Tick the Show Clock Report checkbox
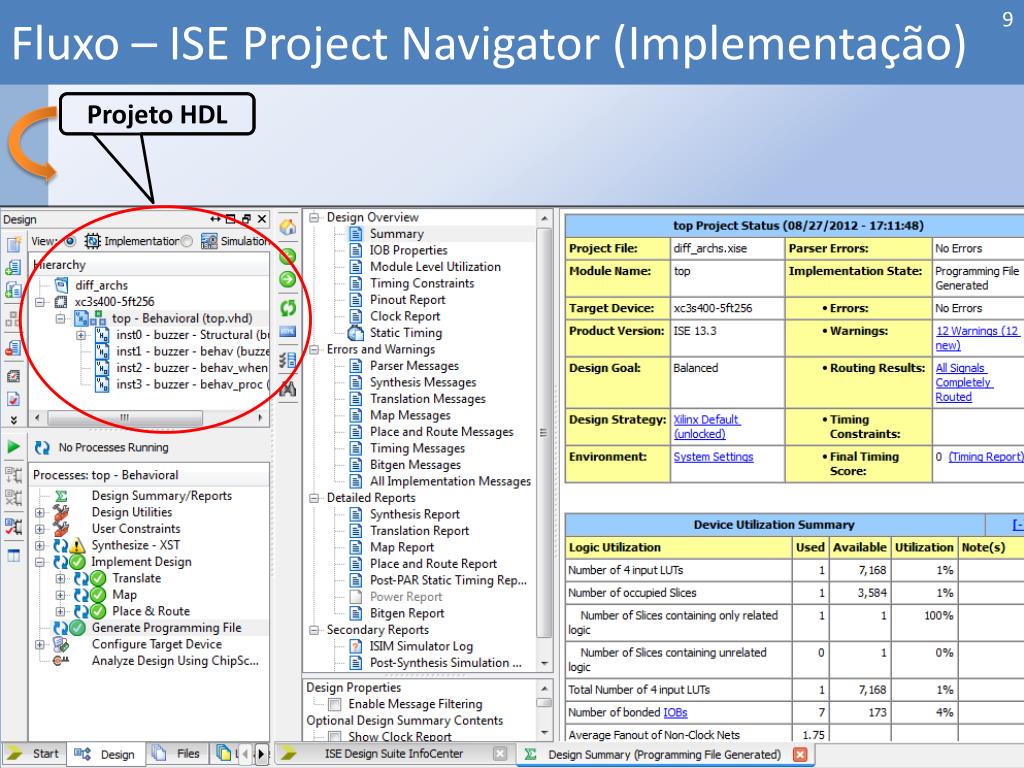1024x768 pixels. tap(335, 737)
